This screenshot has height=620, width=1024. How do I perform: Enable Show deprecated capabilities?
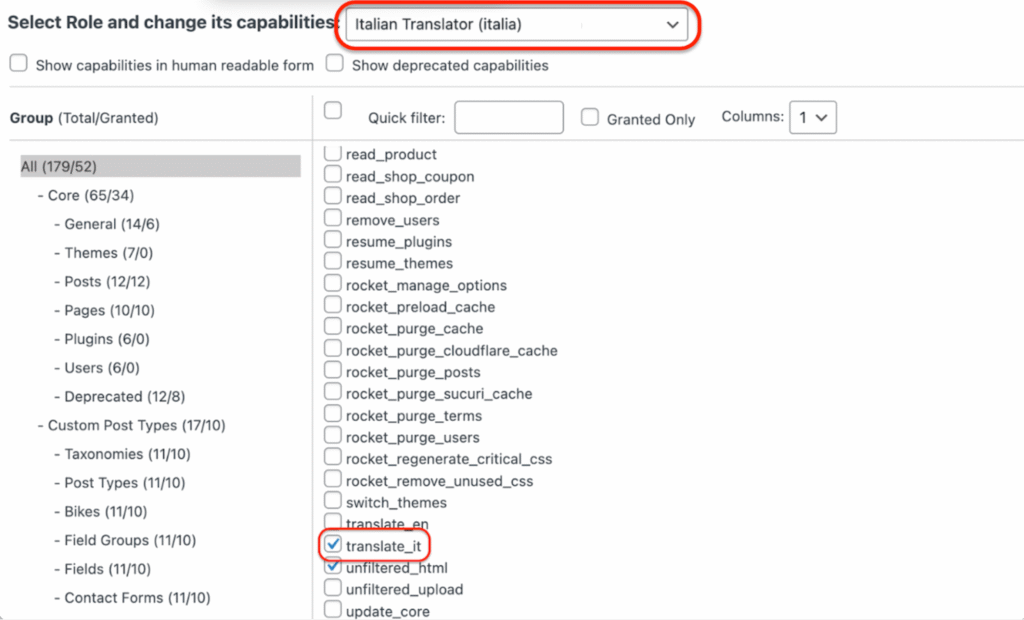[x=334, y=63]
